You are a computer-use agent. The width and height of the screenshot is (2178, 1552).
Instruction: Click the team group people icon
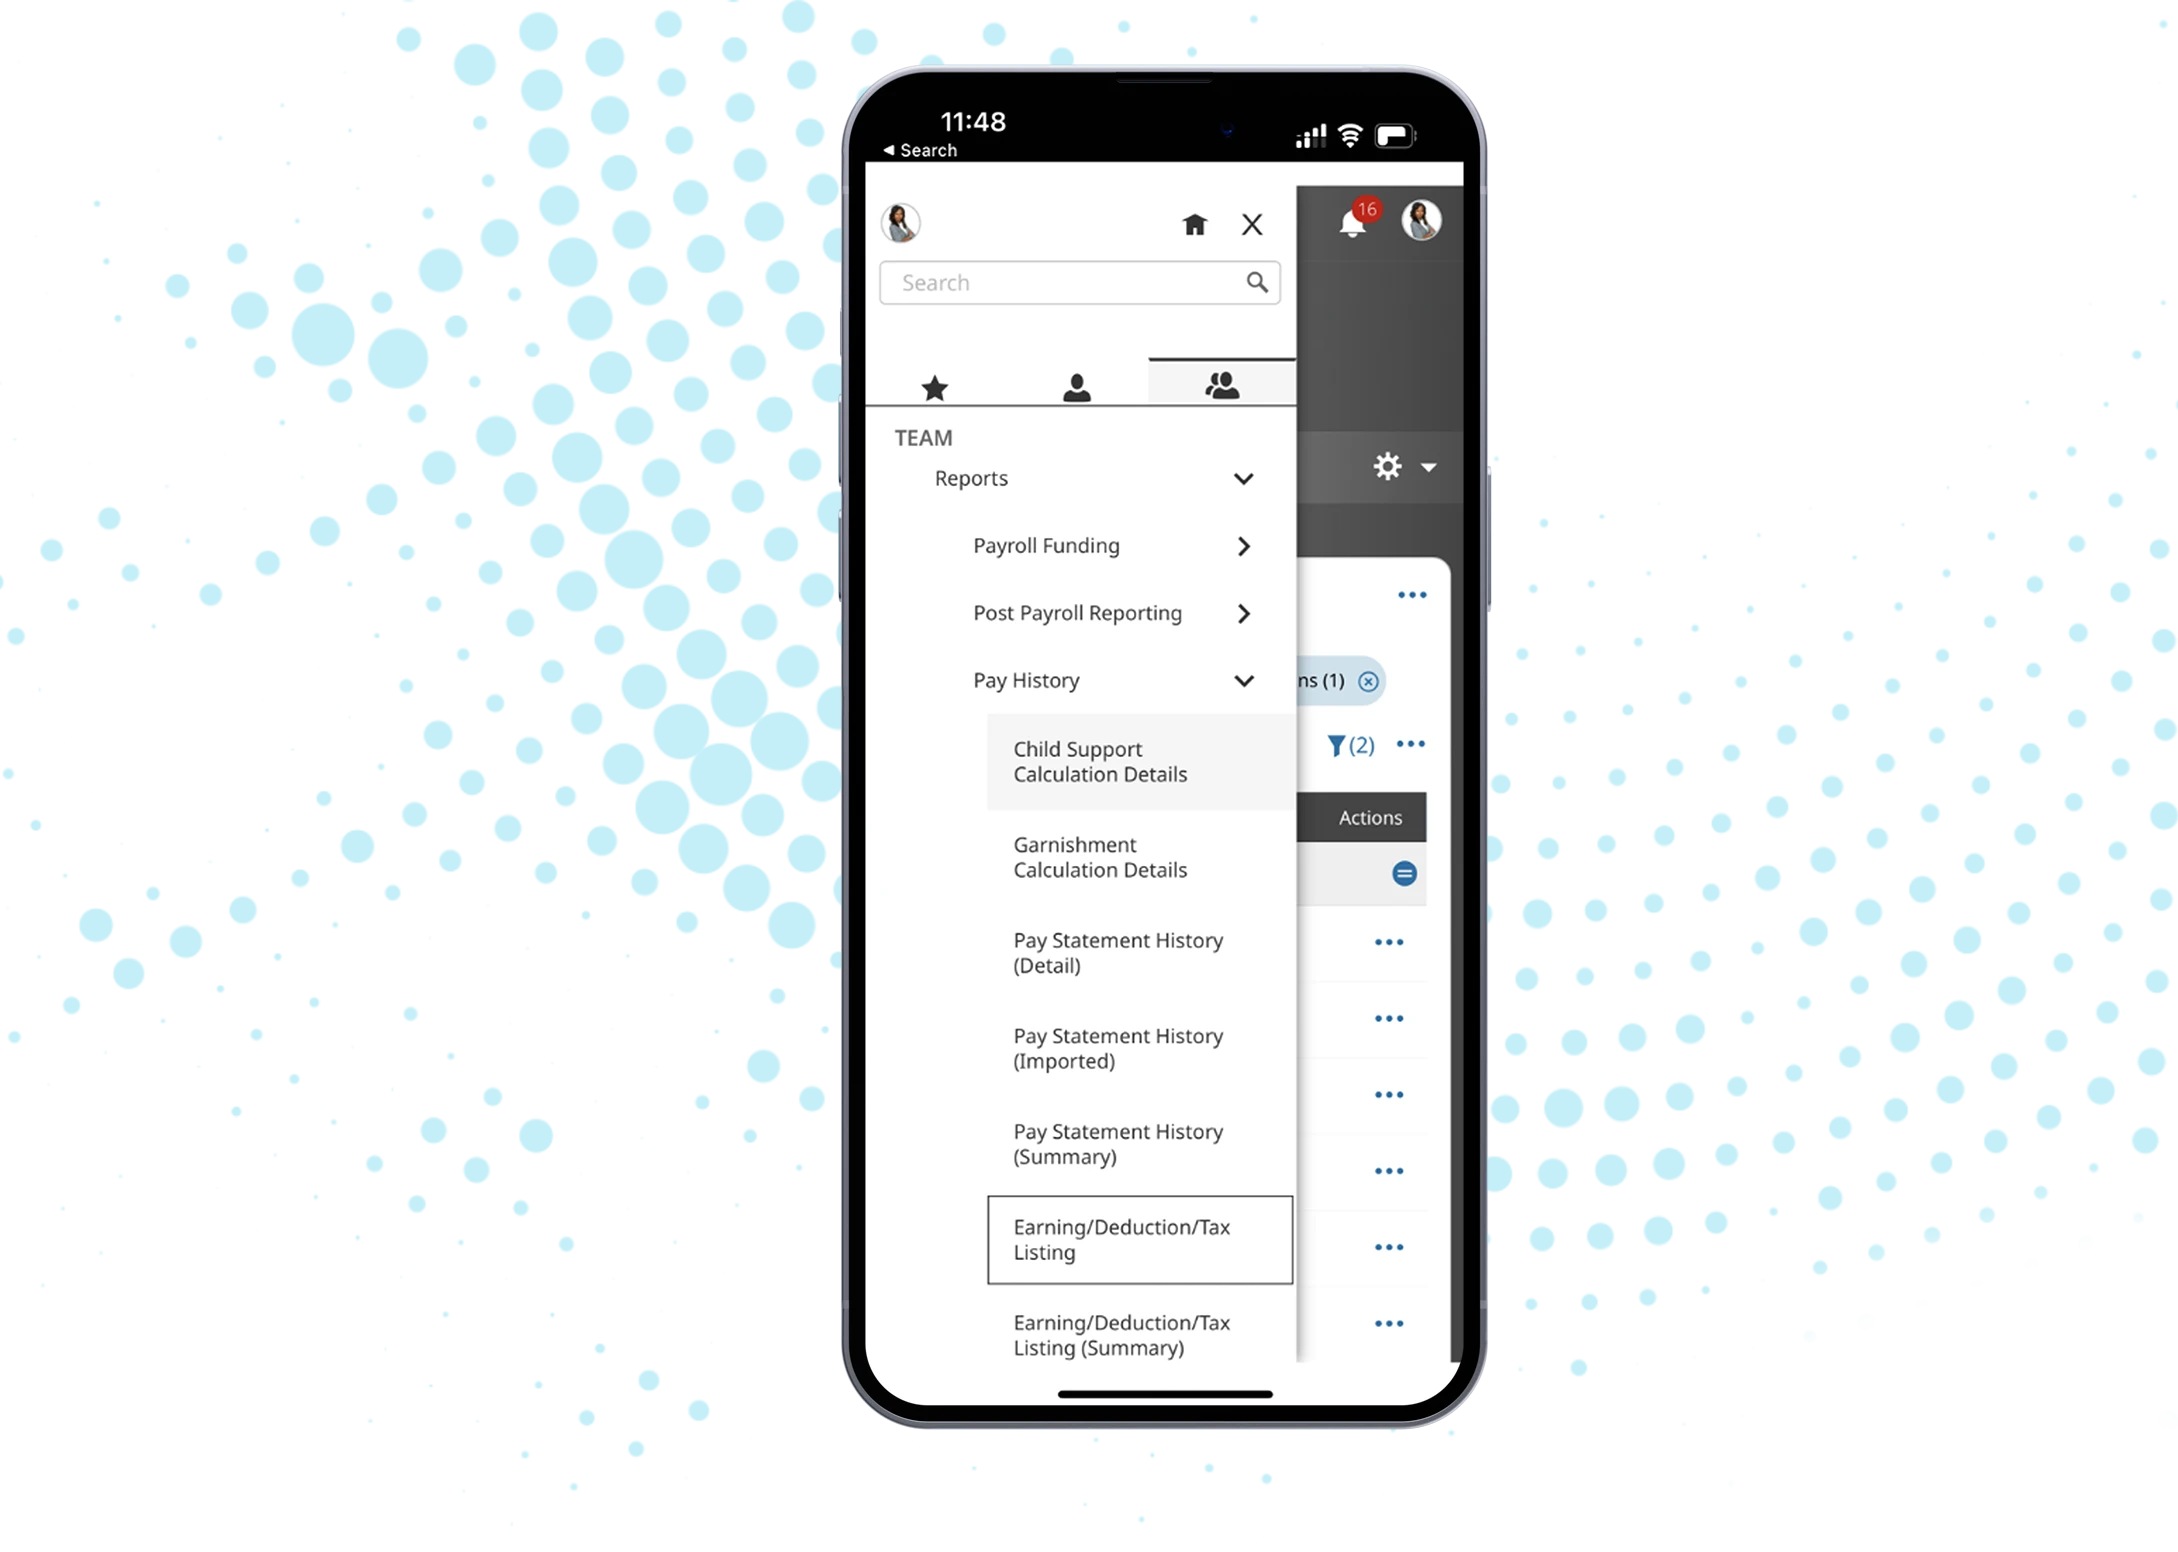(1219, 386)
